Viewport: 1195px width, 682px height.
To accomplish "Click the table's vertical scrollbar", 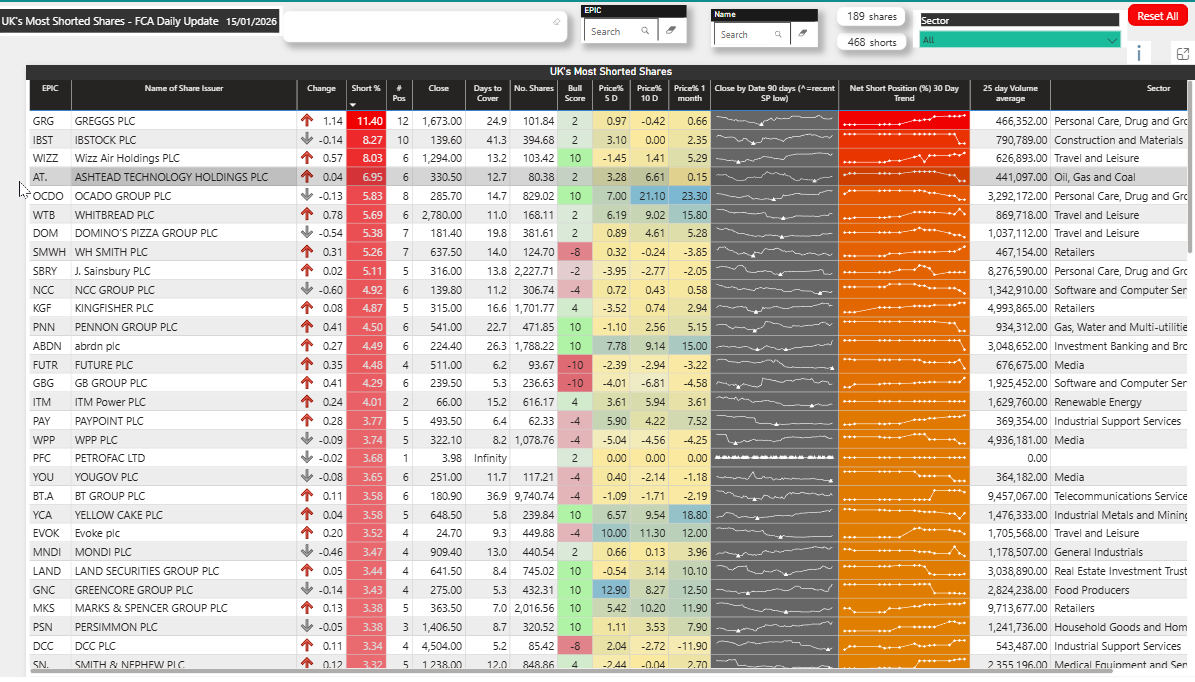I will (x=1190, y=168).
